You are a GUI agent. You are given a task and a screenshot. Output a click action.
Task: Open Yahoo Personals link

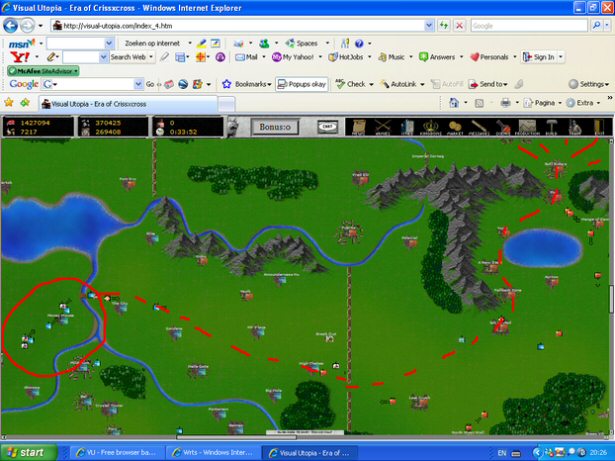pos(489,57)
